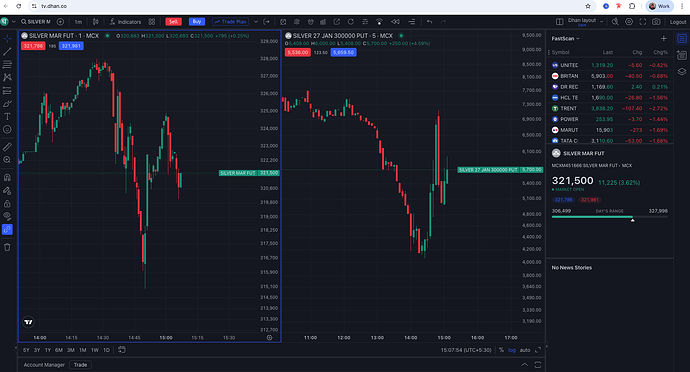
Task: Toggle stay in drawing mode
Action: point(7,191)
